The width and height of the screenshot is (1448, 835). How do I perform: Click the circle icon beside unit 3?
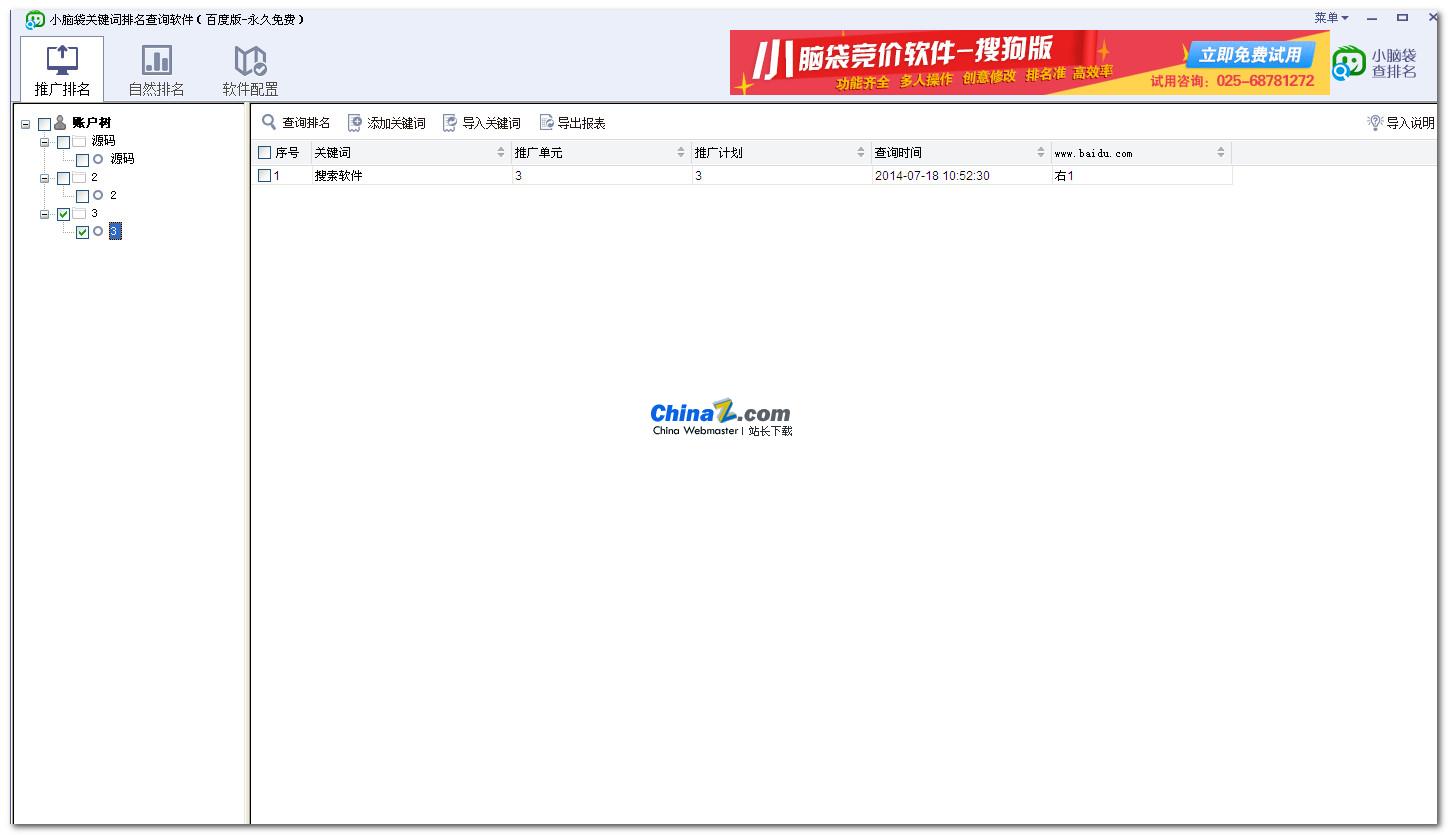(x=98, y=231)
